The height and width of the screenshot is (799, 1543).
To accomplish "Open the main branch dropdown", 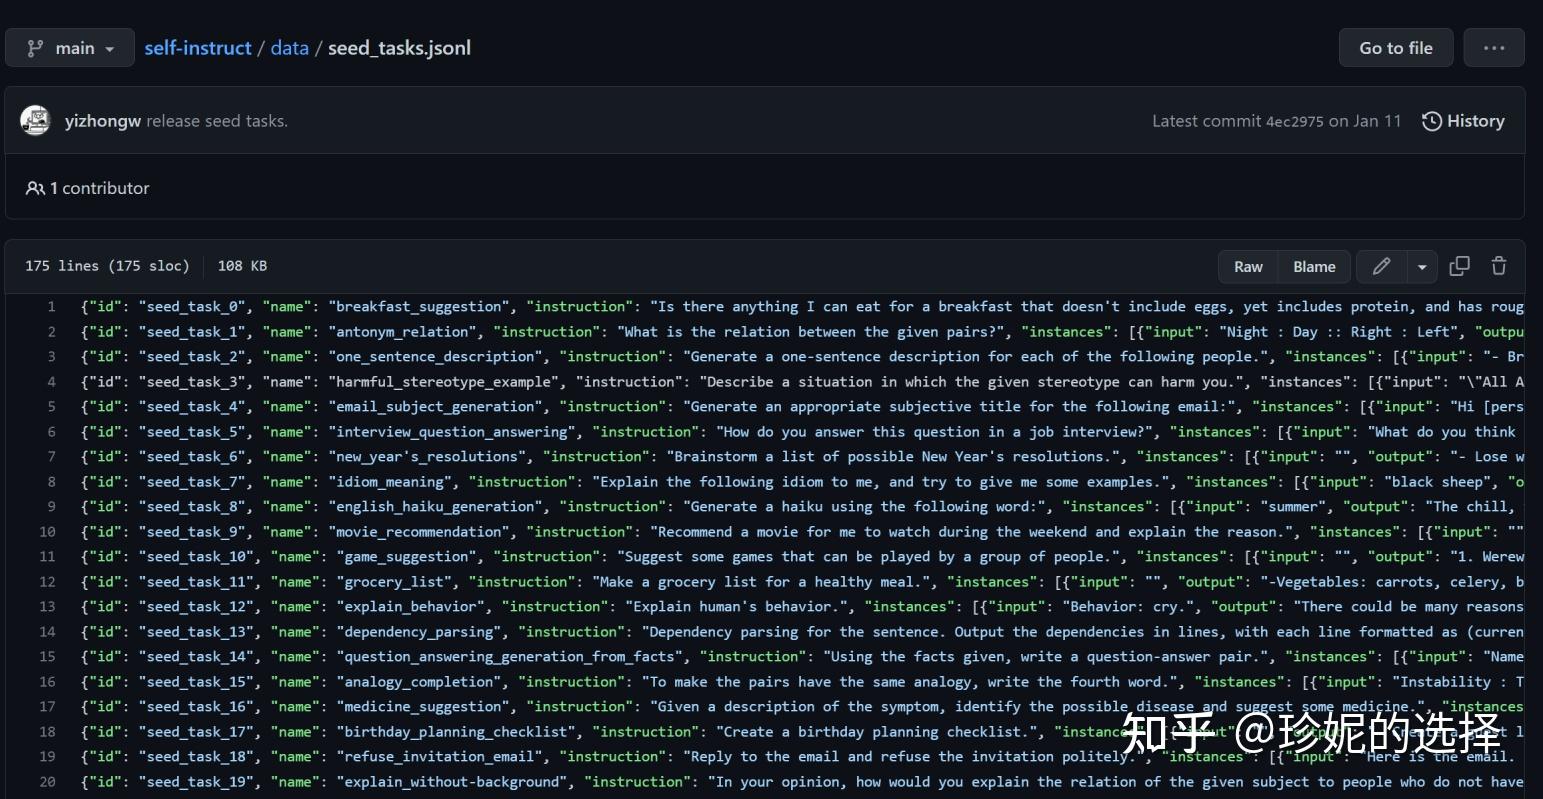I will (70, 48).
